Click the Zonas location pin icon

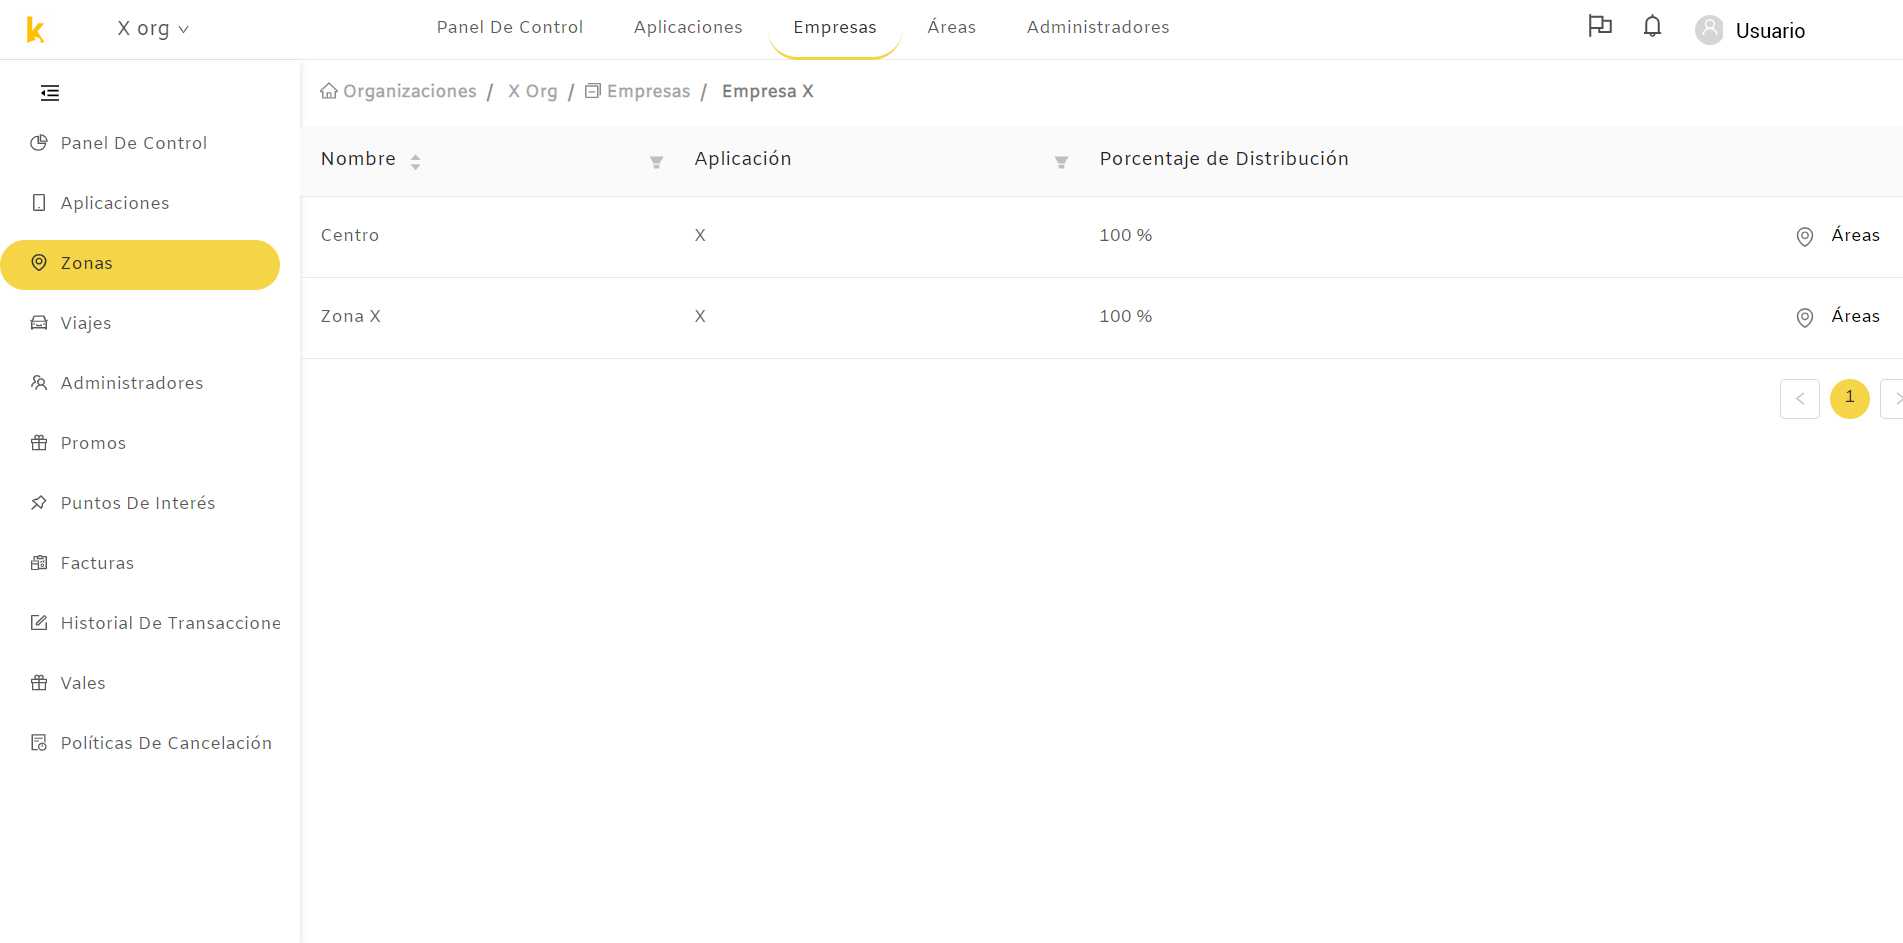click(39, 263)
